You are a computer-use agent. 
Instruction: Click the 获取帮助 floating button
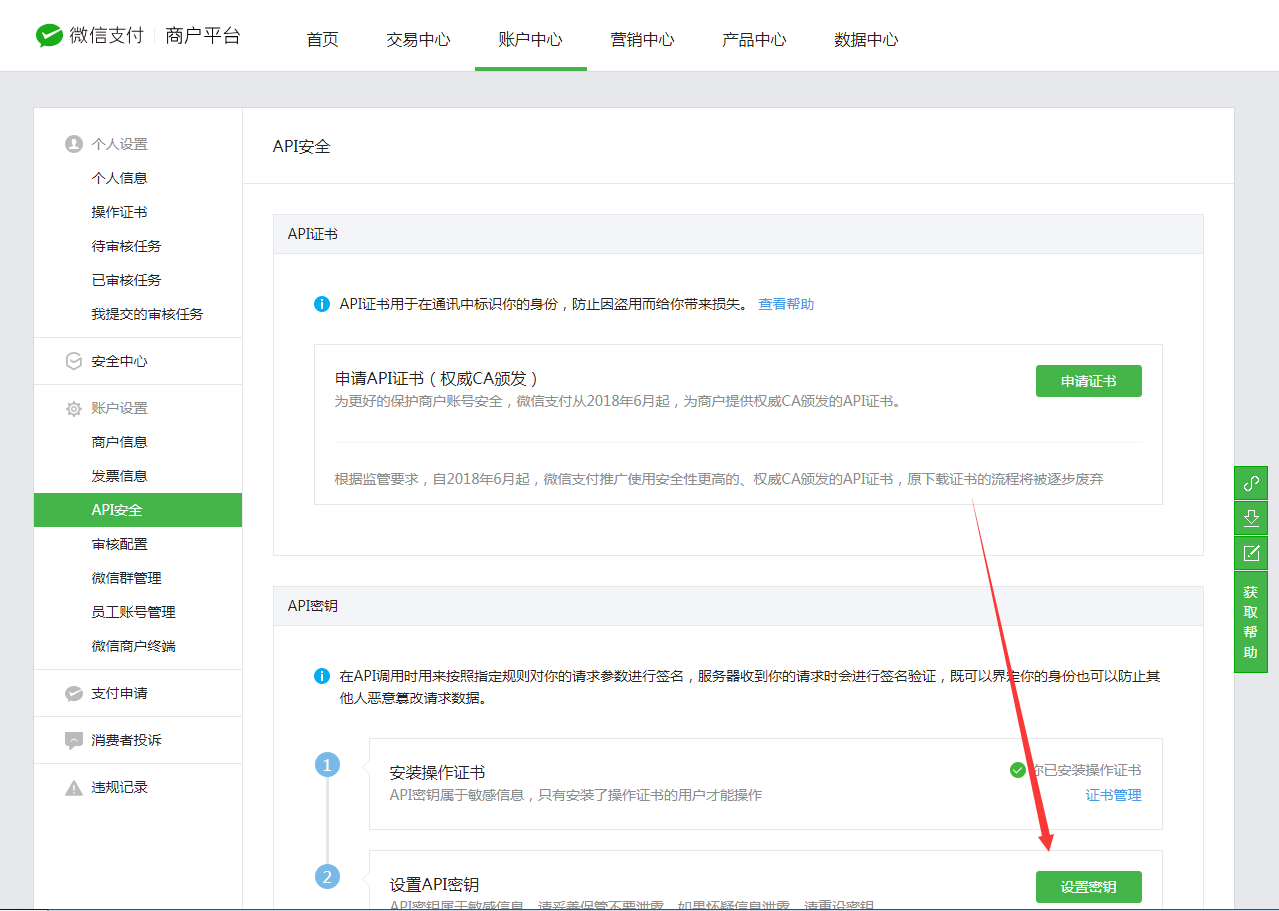1251,622
